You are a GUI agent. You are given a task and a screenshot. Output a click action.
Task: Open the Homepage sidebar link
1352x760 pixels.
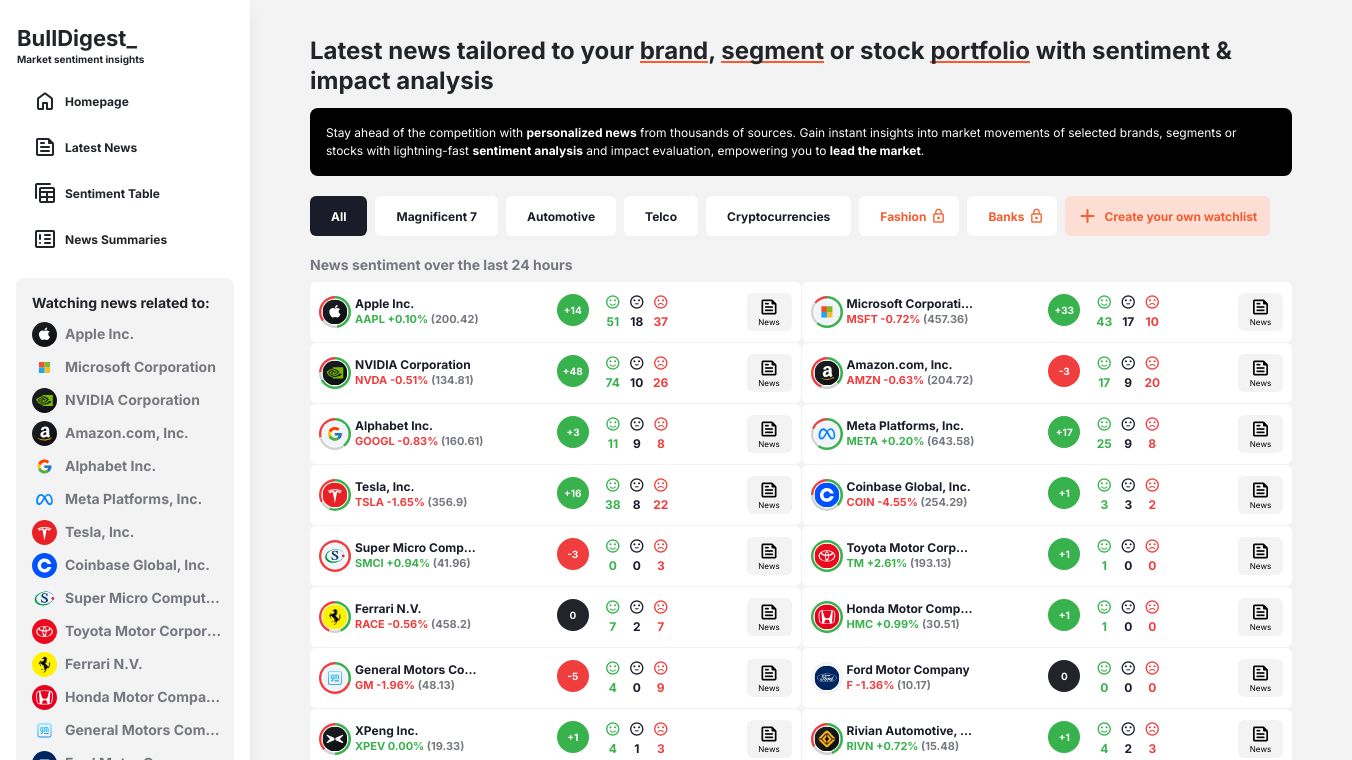click(x=96, y=102)
